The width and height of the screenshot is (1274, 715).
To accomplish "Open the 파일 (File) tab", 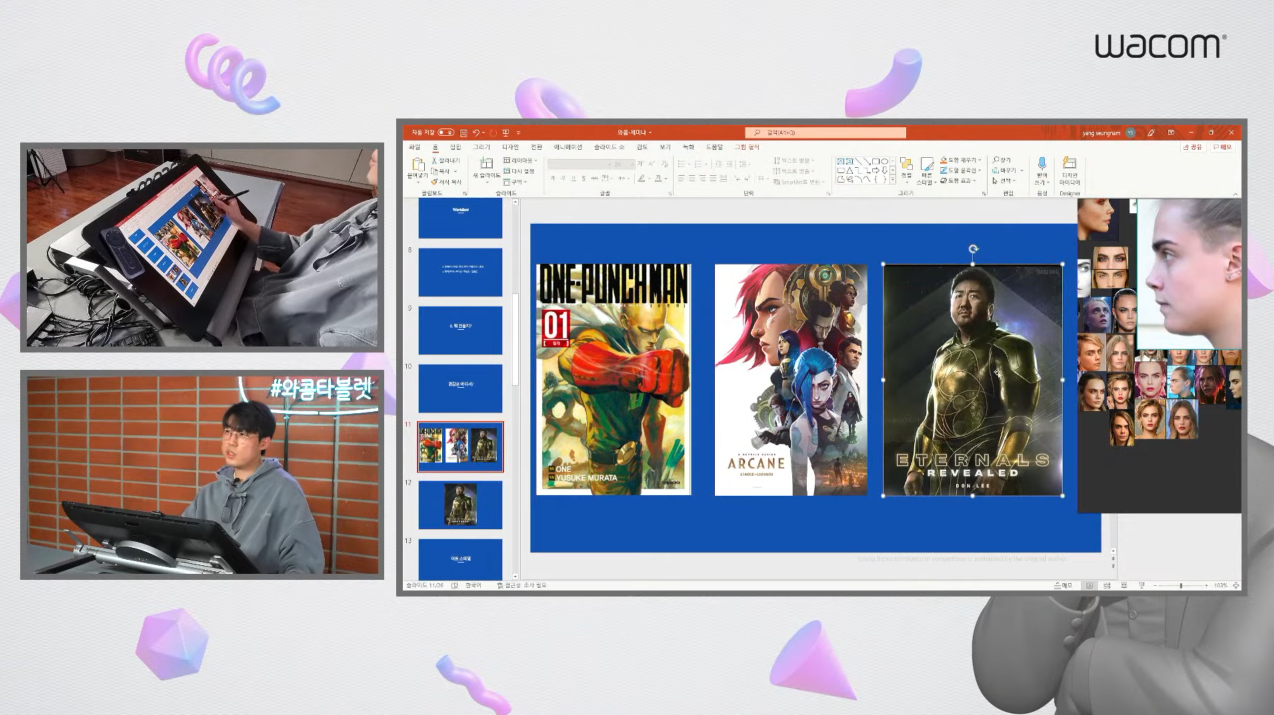I will pos(415,147).
